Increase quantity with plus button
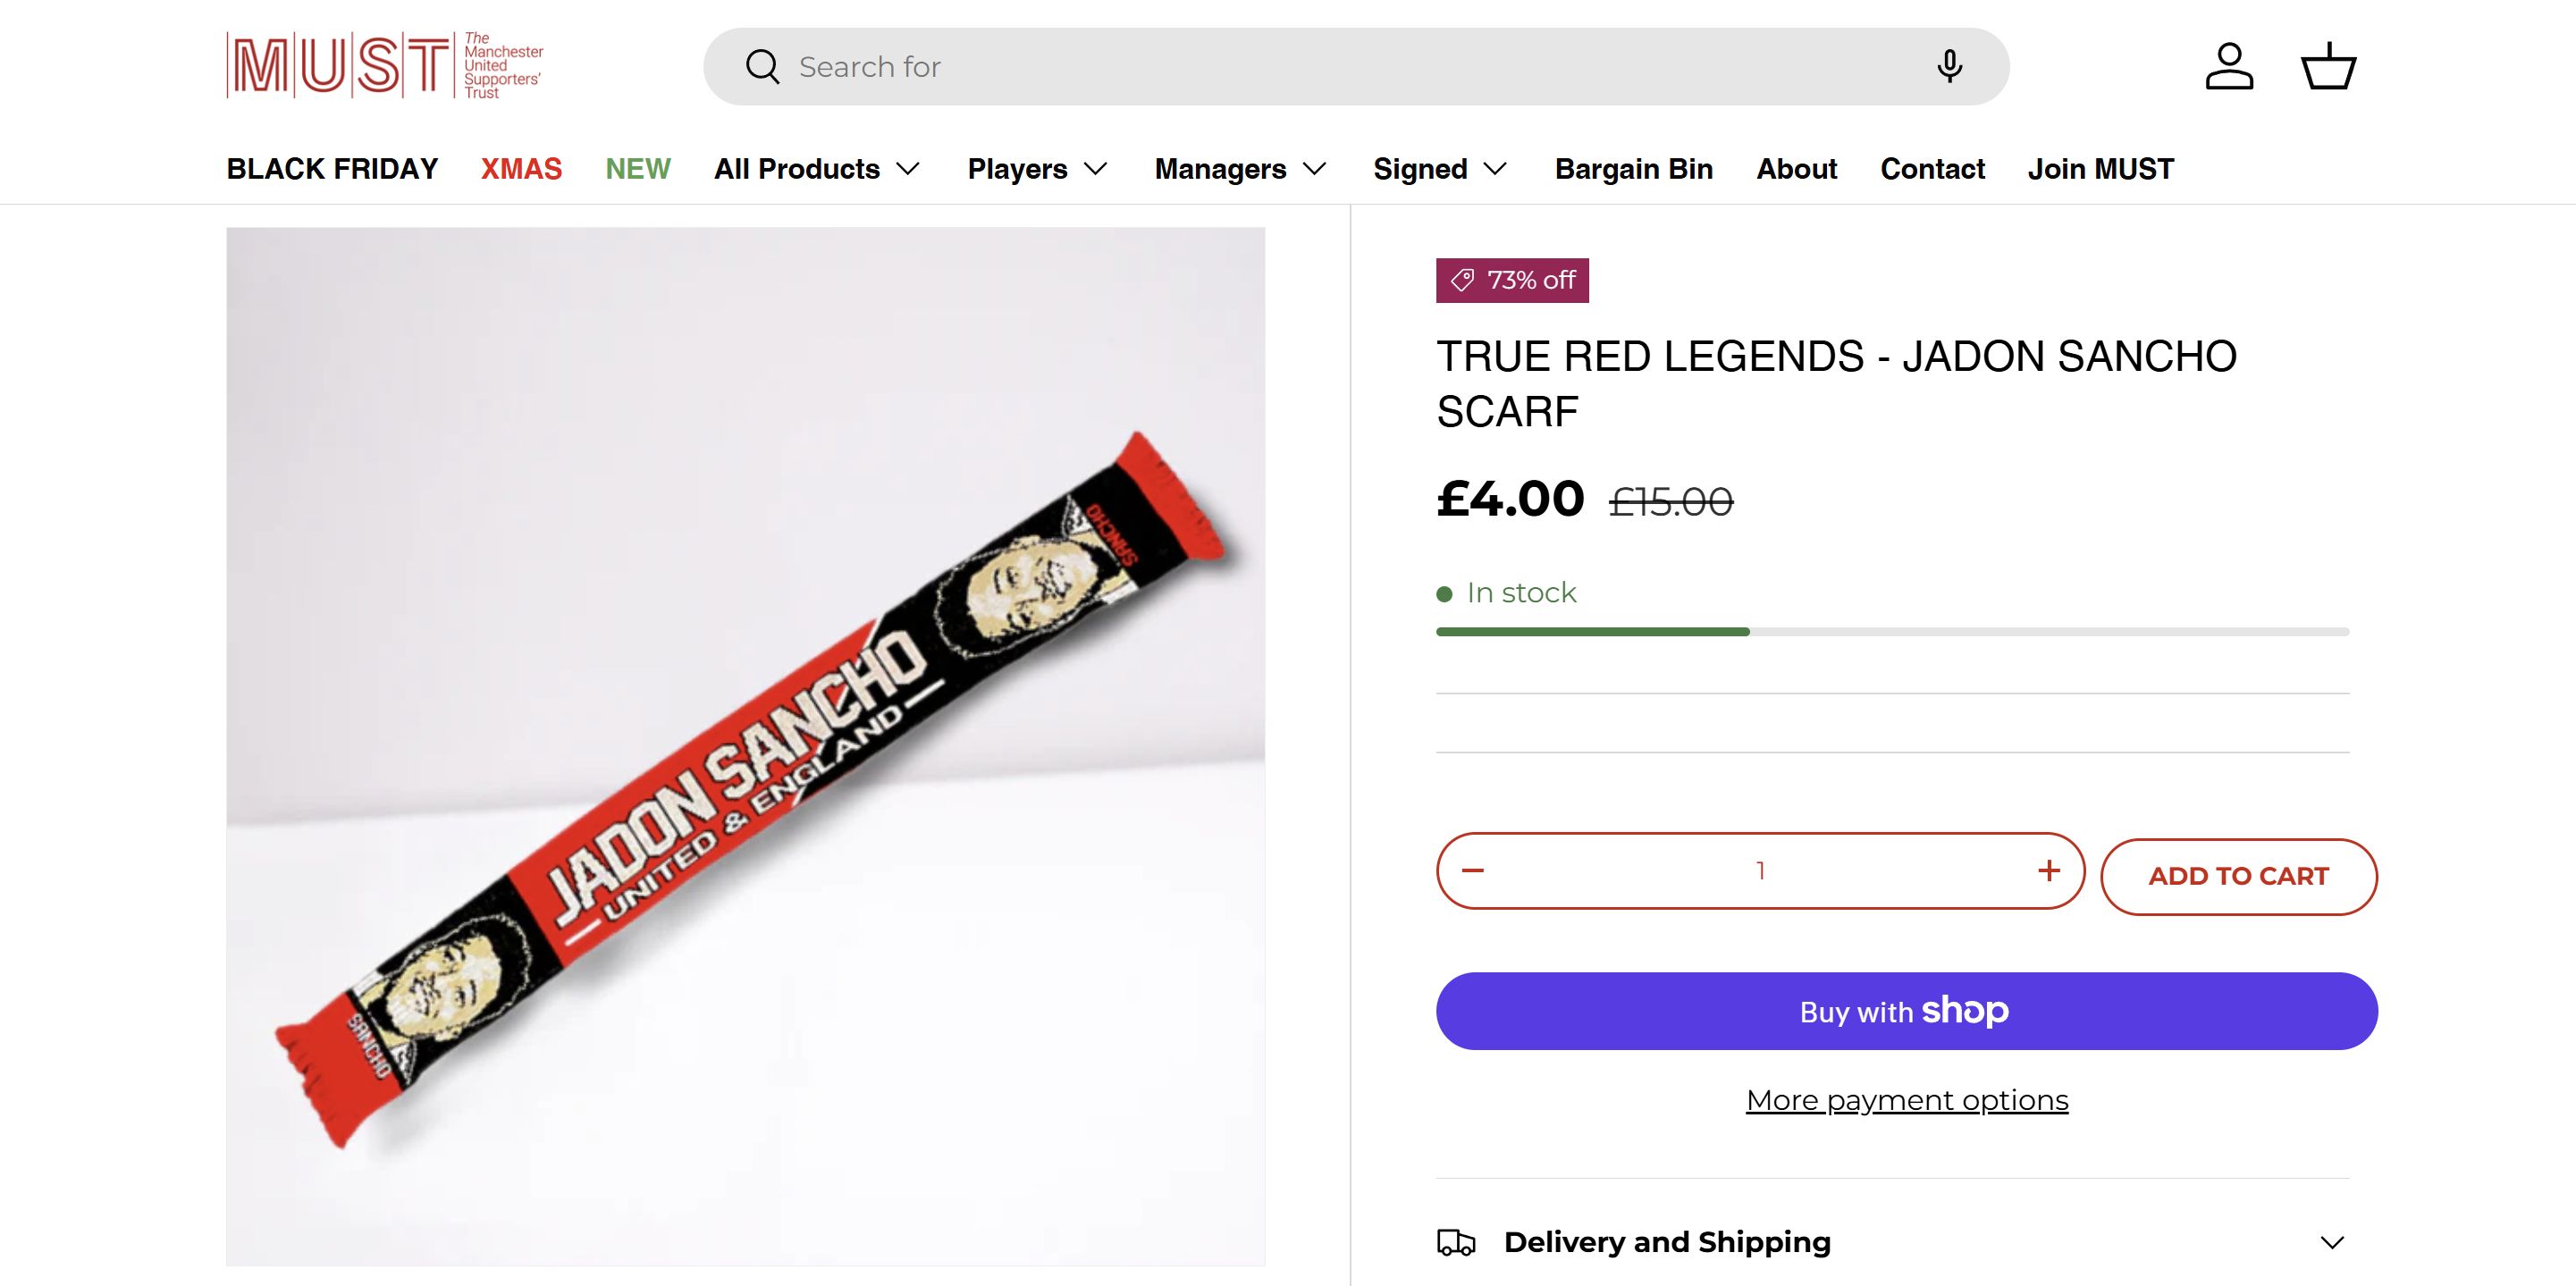Screen dimensions: 2576x1286 (x=2049, y=870)
